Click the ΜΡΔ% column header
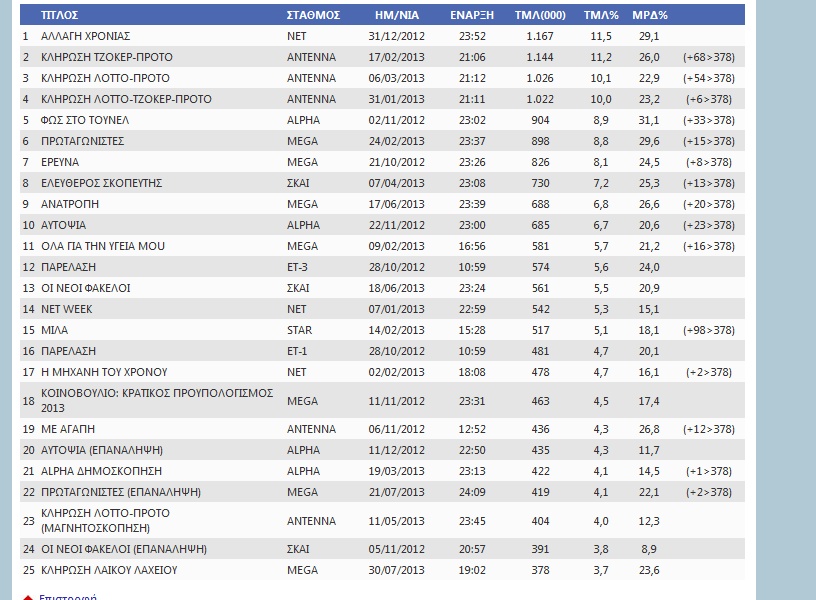The width and height of the screenshot is (816, 600). (650, 16)
